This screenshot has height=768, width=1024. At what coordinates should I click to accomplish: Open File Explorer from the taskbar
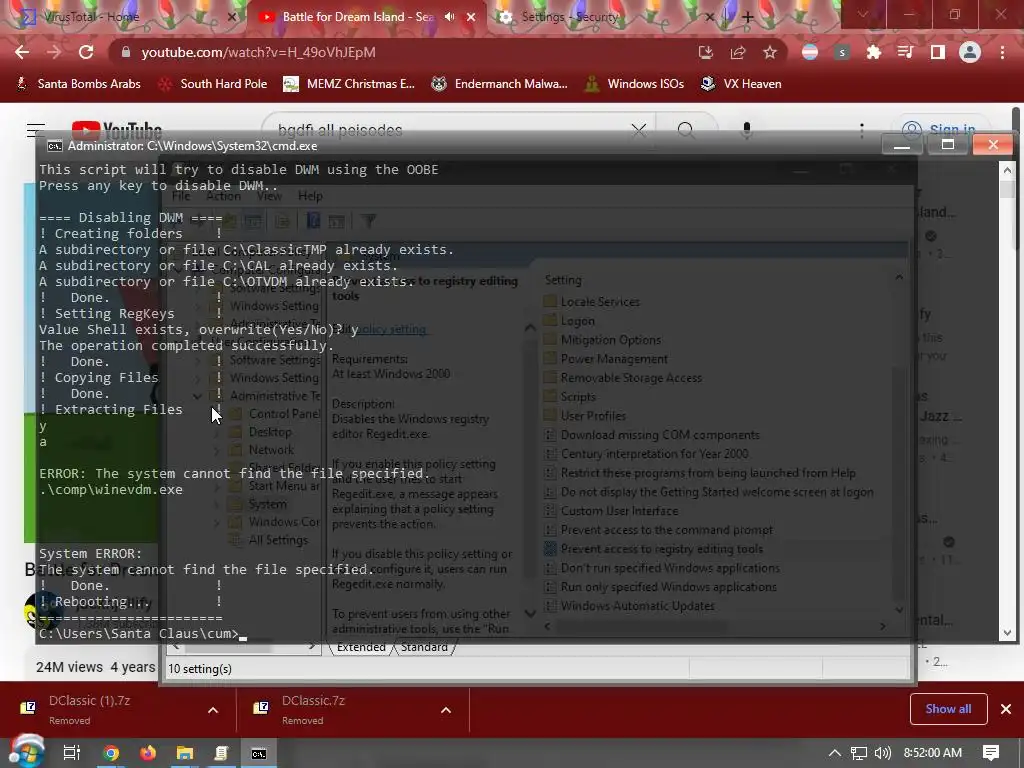click(x=185, y=753)
